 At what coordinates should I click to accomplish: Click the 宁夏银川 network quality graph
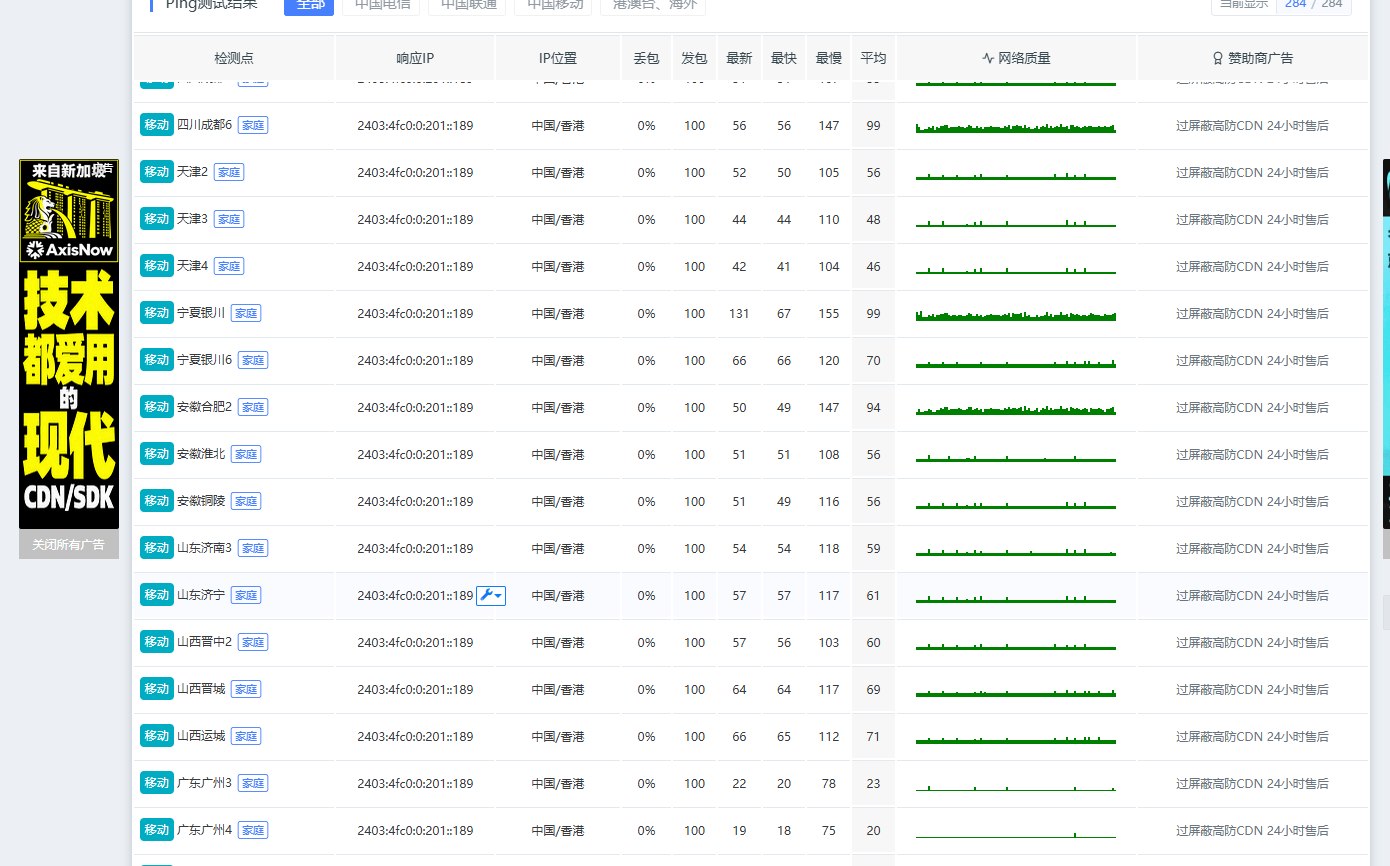tap(1016, 315)
